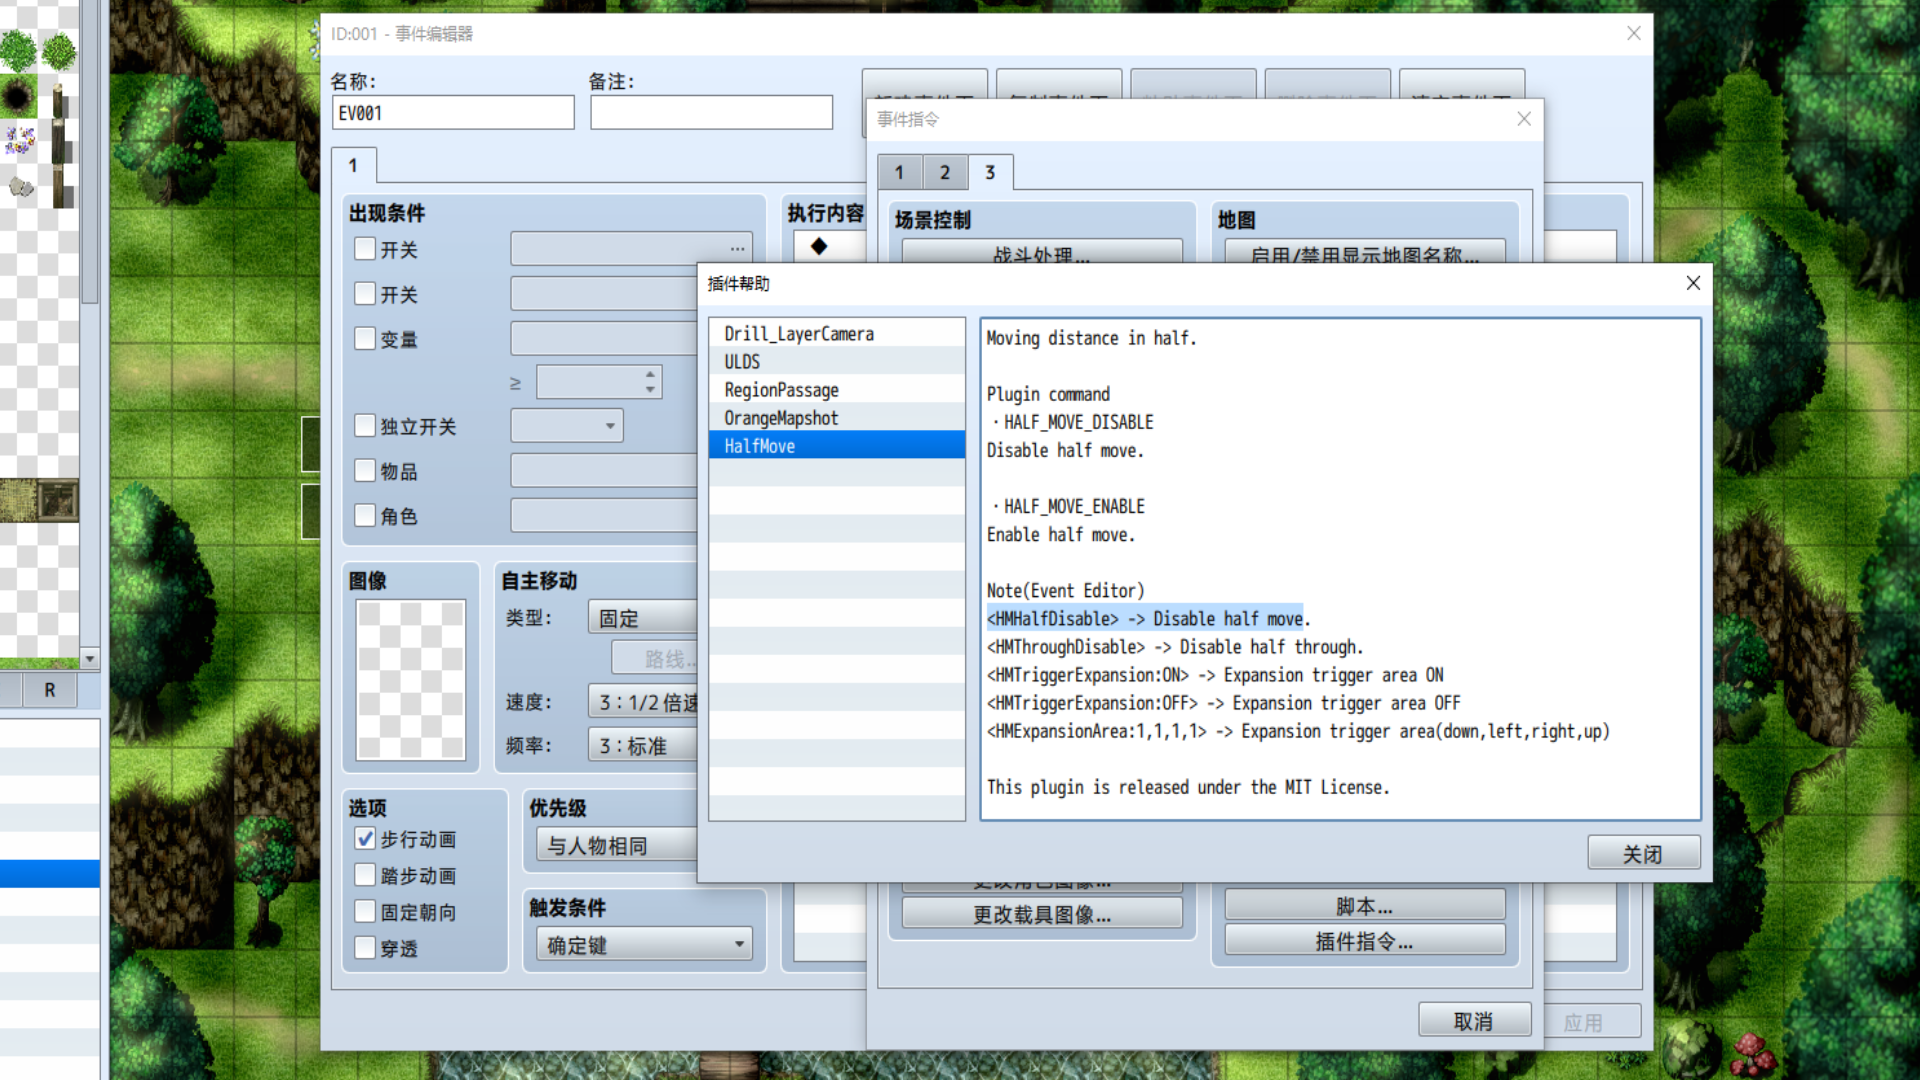The width and height of the screenshot is (1920, 1080).
Task: Switch to event command tab 2
Action: pyautogui.click(x=944, y=172)
